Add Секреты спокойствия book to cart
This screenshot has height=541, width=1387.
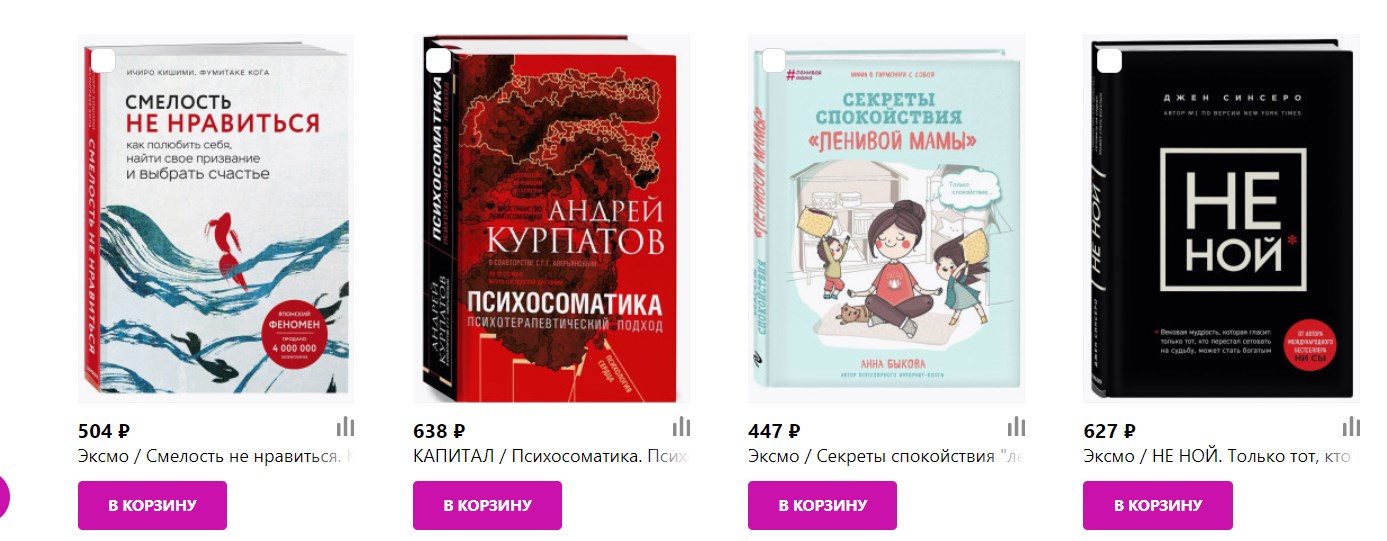pos(822,505)
